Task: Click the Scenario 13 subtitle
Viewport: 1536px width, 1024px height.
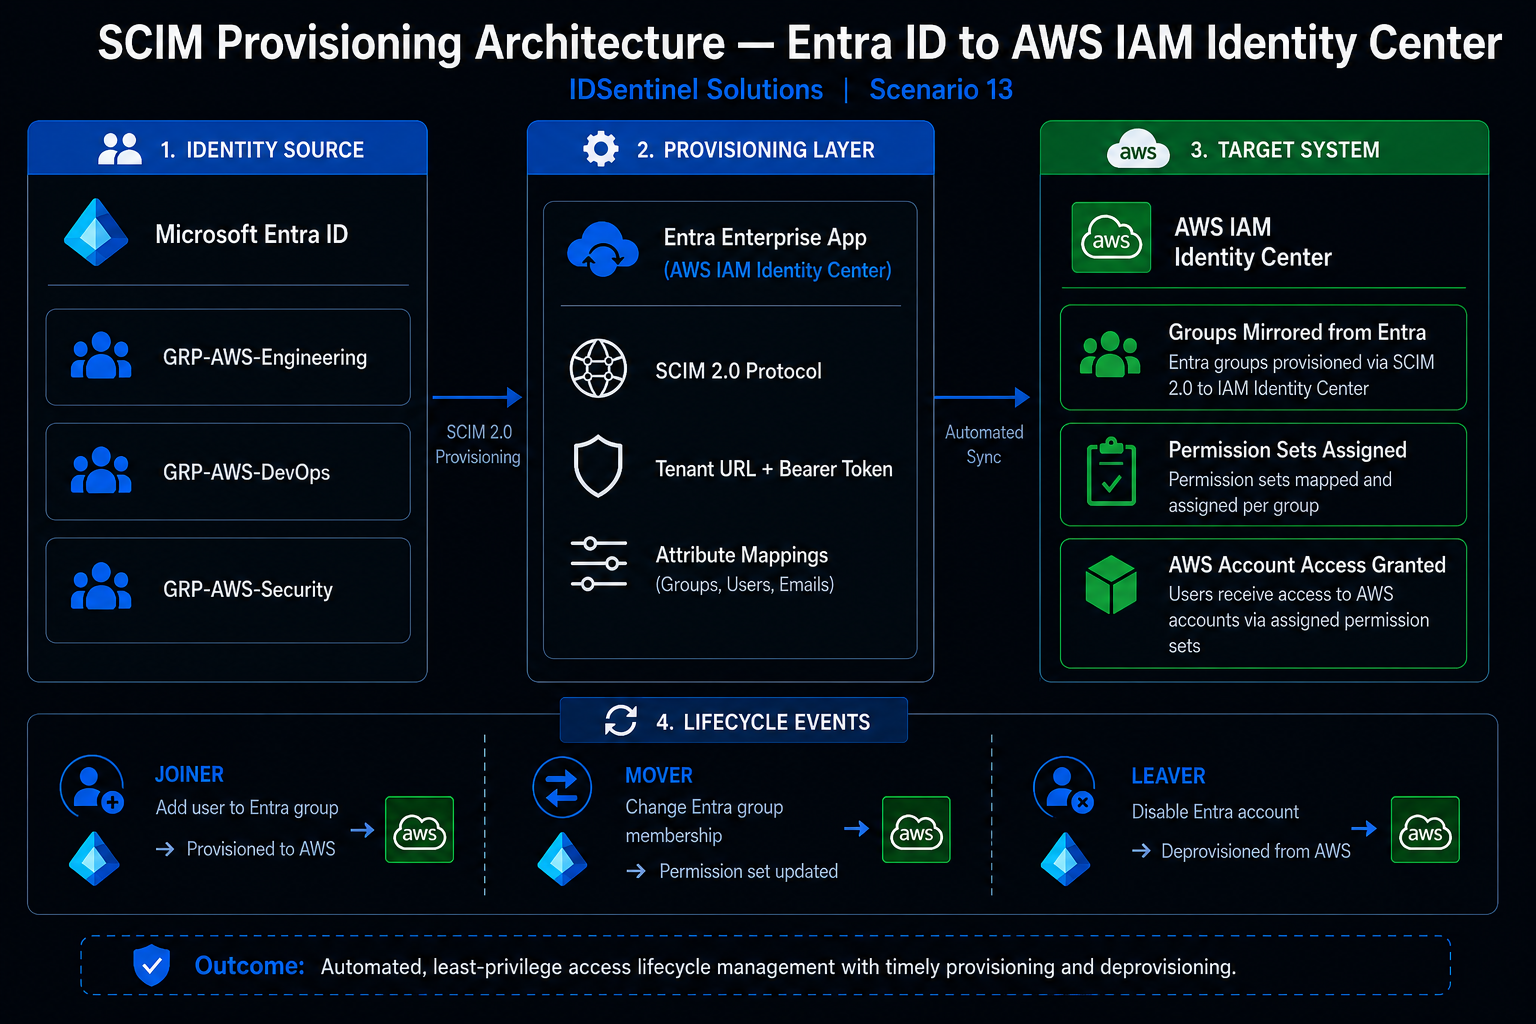Action: [x=941, y=90]
